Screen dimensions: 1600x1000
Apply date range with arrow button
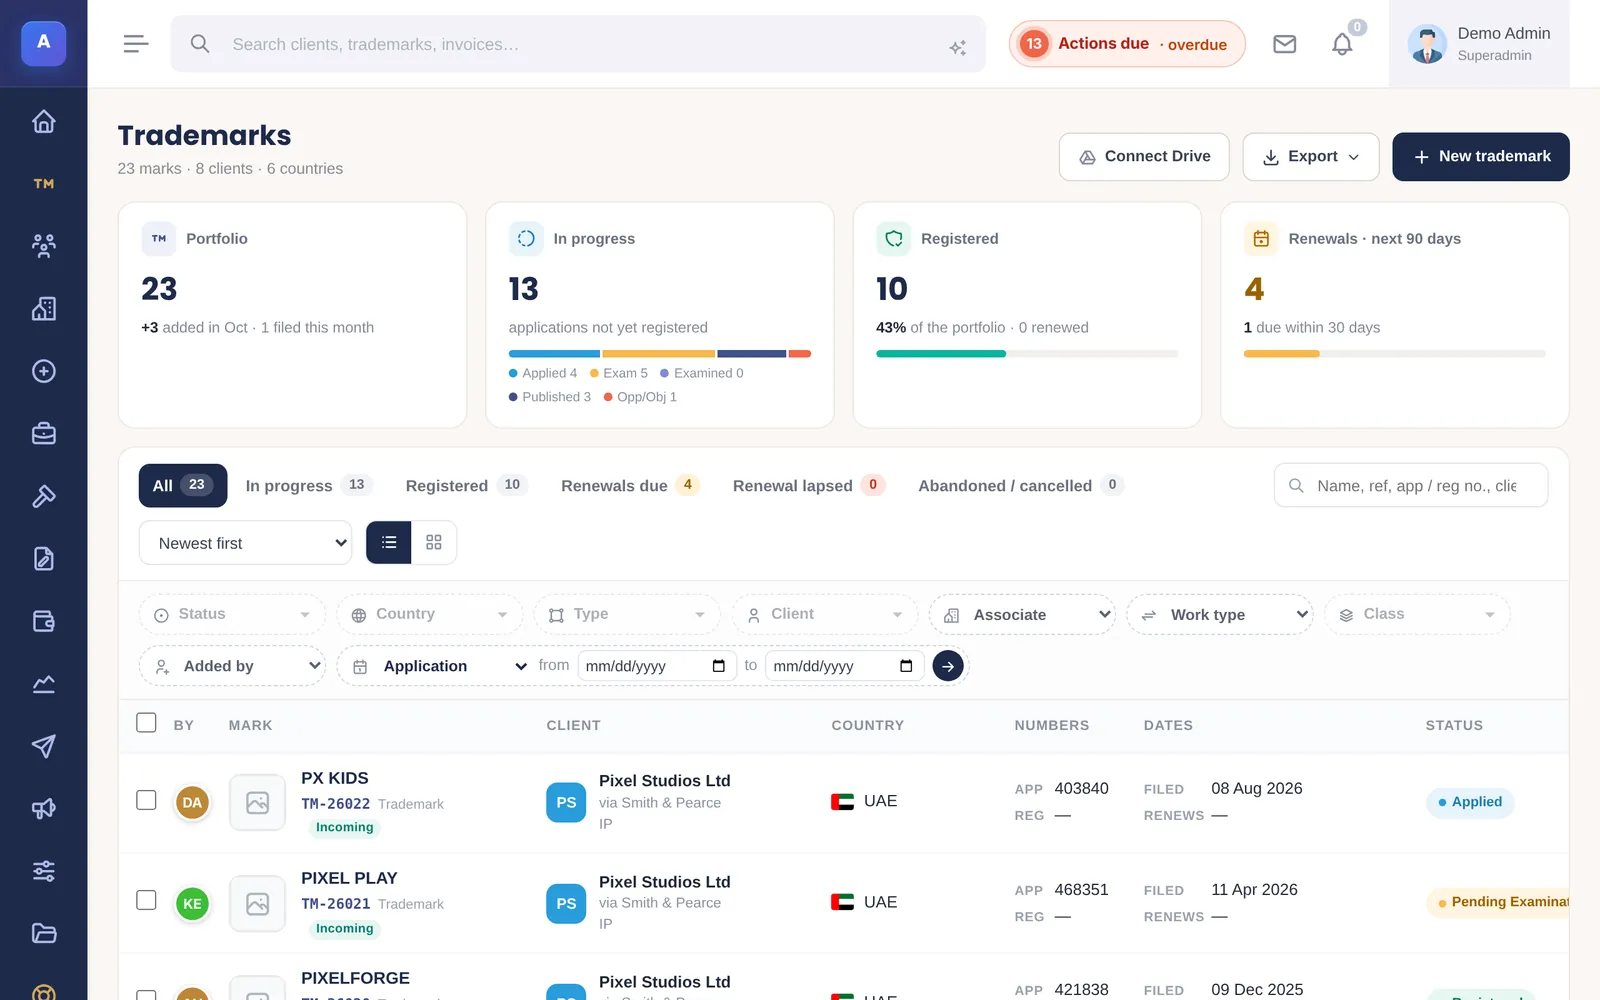[948, 666]
